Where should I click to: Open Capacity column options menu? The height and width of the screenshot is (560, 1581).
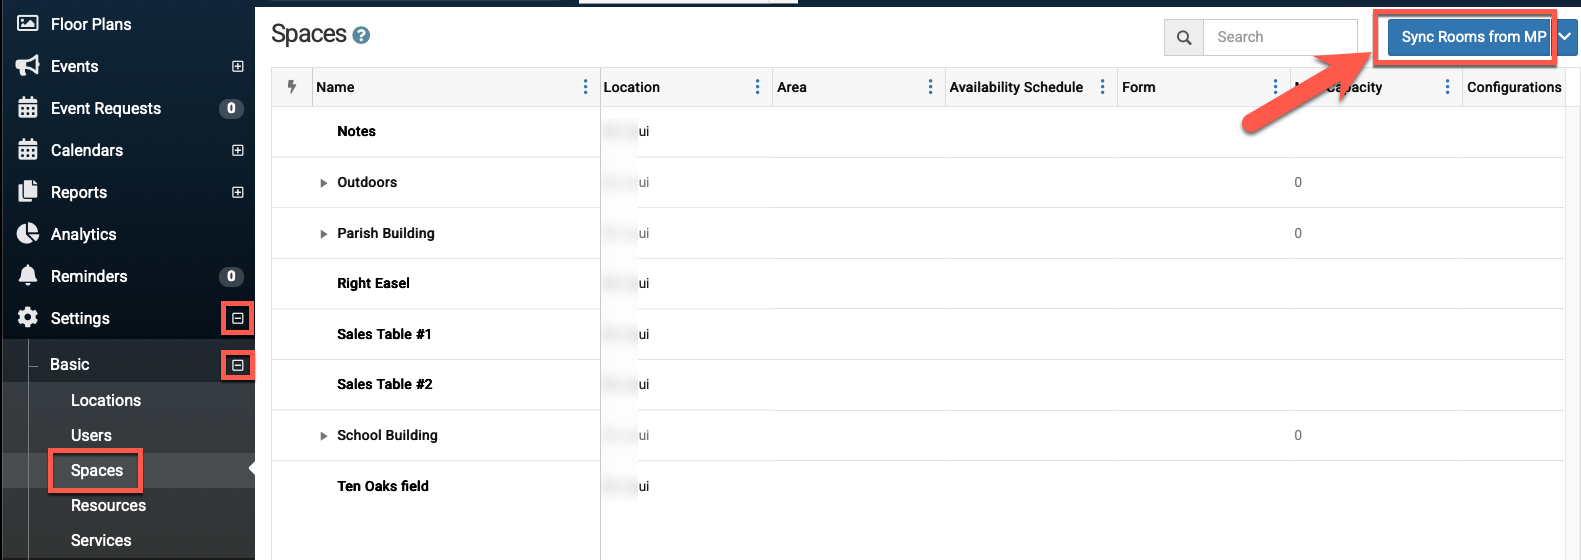(x=1447, y=87)
